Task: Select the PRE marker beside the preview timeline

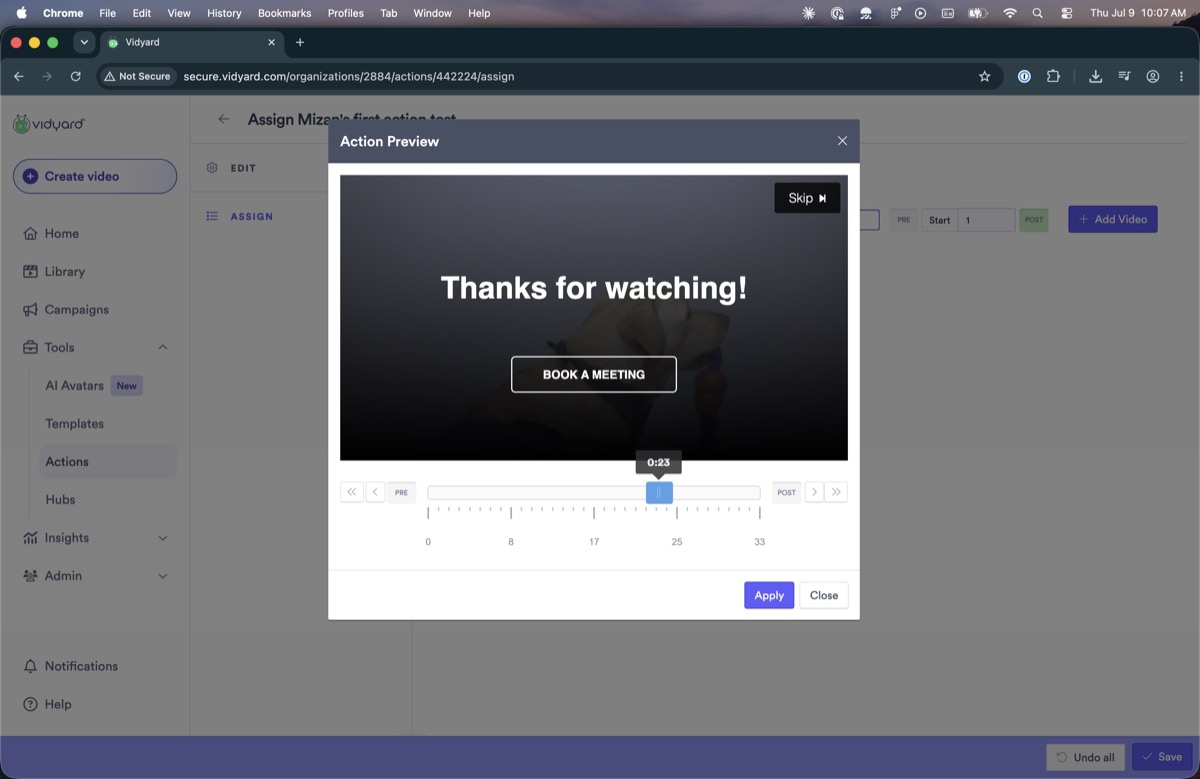Action: pos(402,492)
